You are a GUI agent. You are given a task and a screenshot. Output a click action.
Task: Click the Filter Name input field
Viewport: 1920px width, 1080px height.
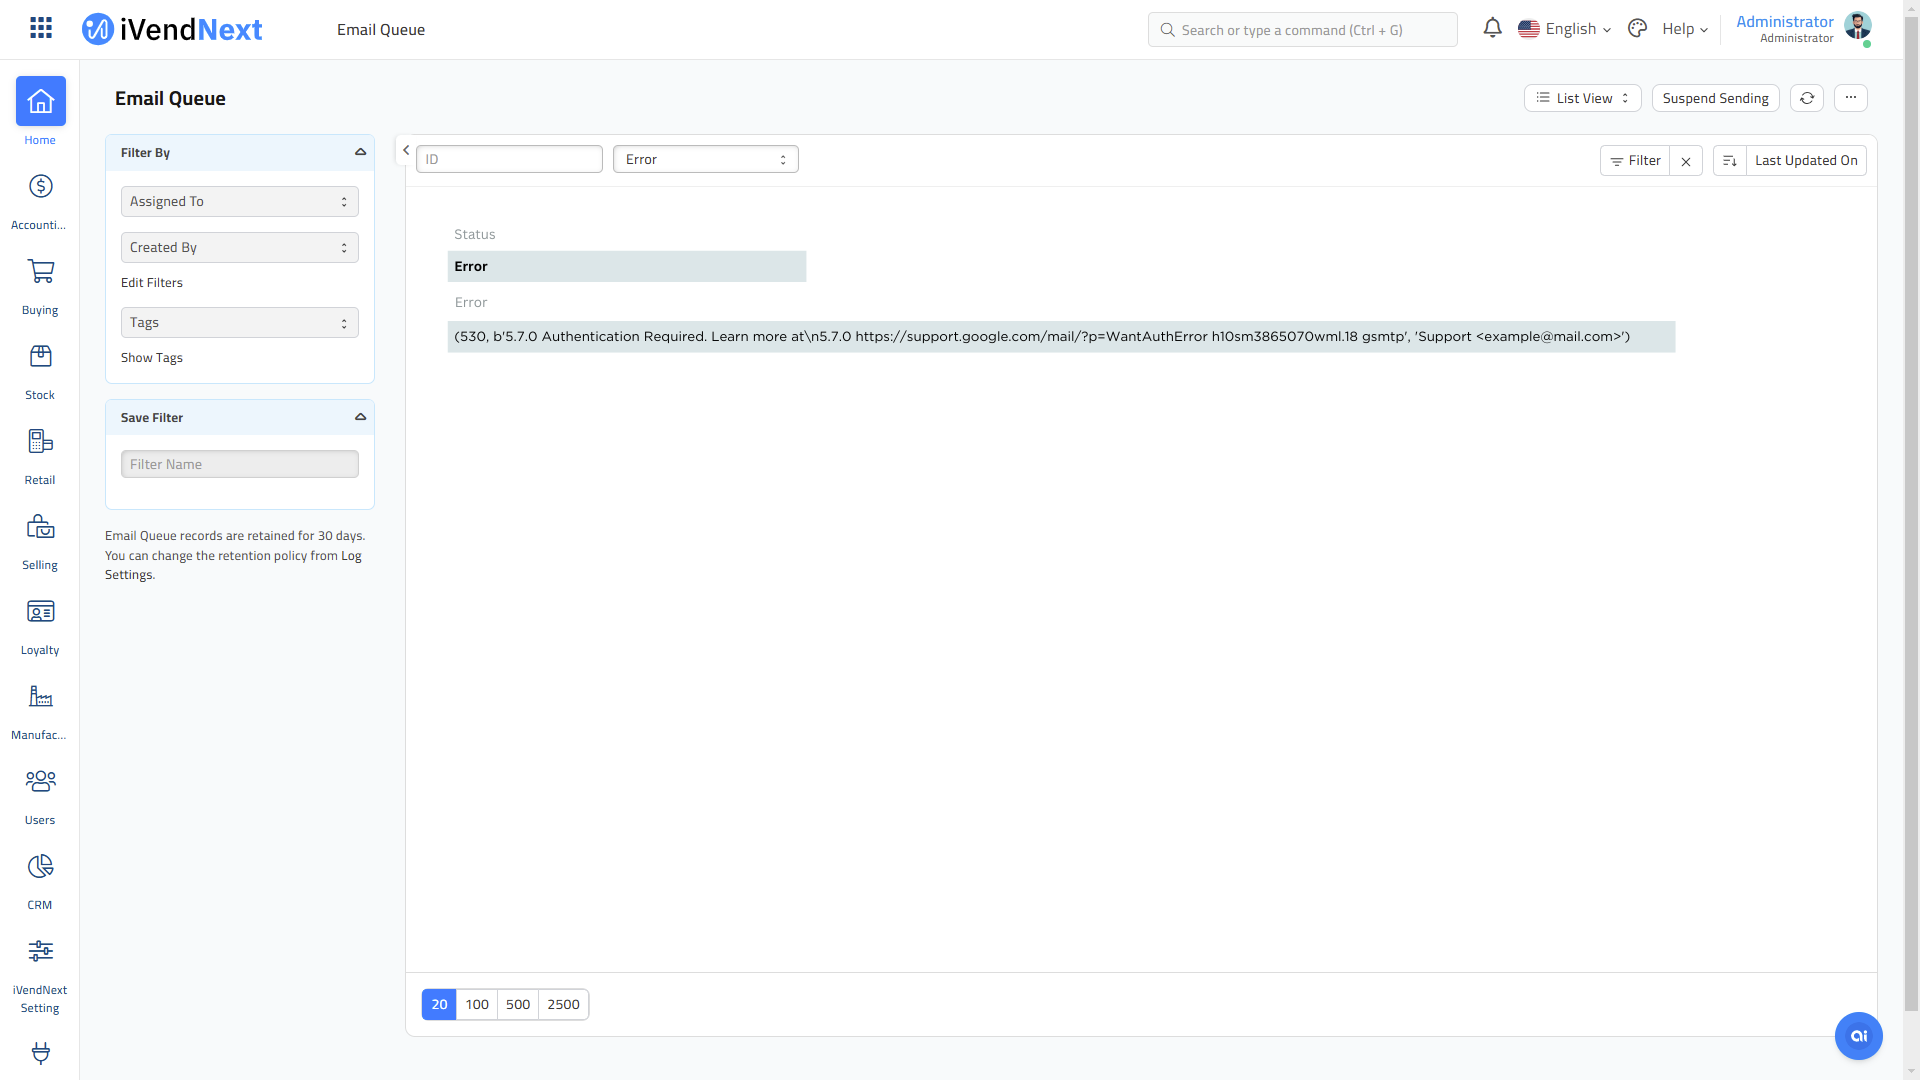(x=240, y=464)
